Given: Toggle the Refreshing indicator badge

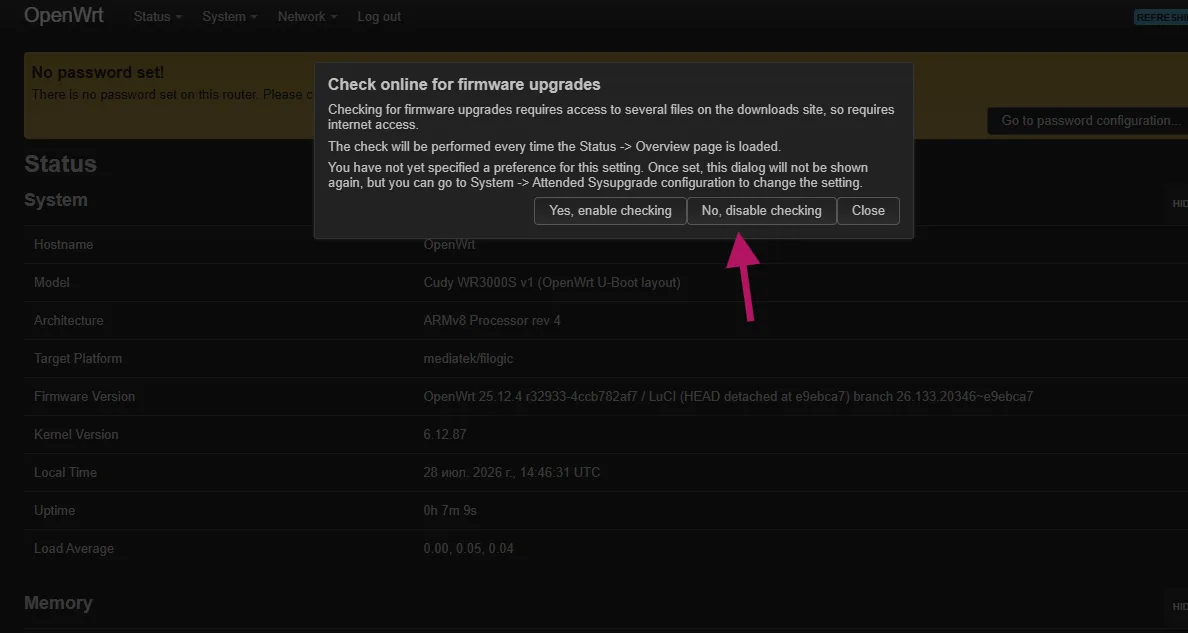Looking at the screenshot, I should 1161,17.
